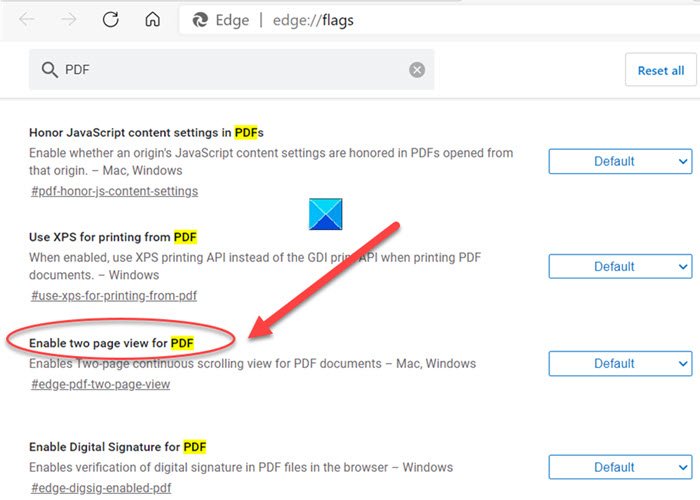Screen dimensions: 700x500
Task: Open #edge-pdf-two-page-view link
Action: [100, 384]
